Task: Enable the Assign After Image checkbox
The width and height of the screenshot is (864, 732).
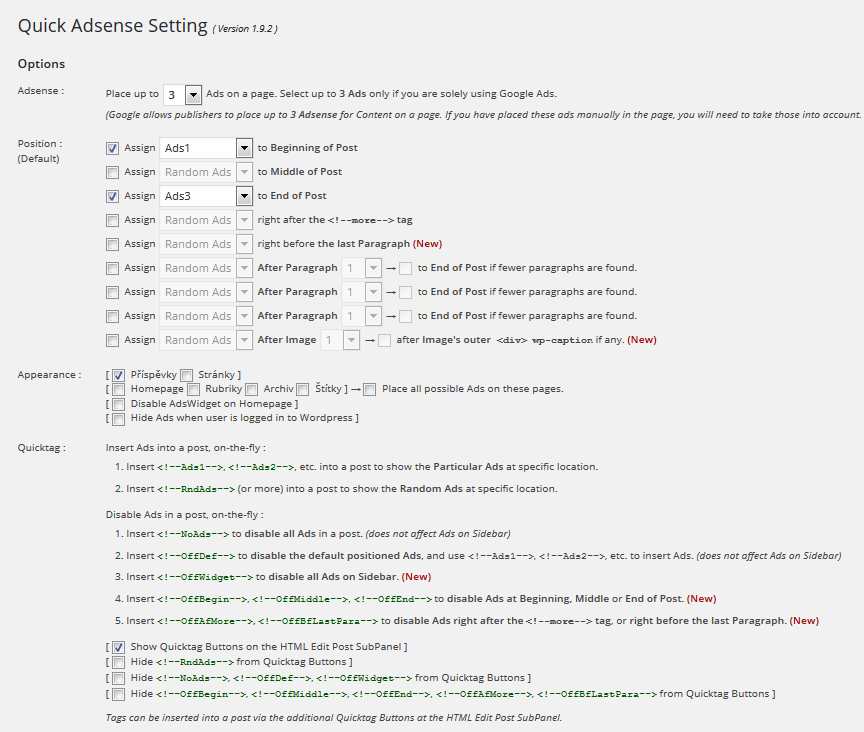Action: [113, 340]
